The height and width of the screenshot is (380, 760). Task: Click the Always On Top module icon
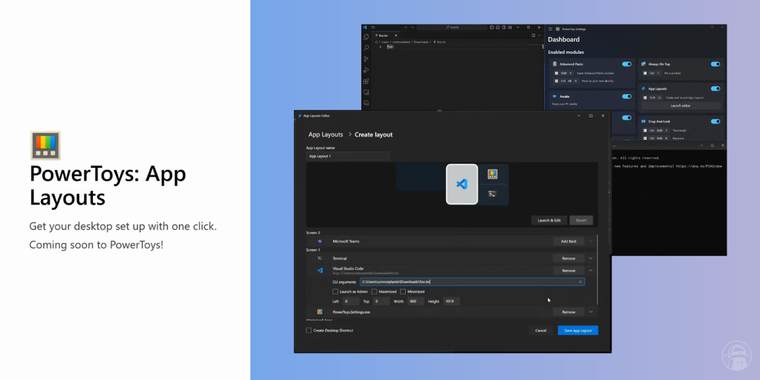click(643, 64)
